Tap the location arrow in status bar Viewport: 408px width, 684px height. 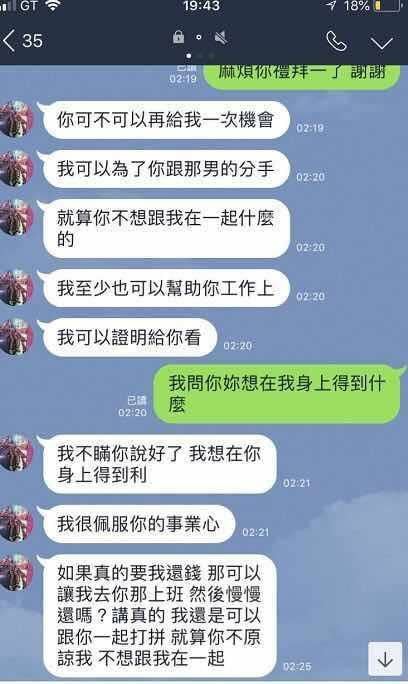[x=331, y=6]
